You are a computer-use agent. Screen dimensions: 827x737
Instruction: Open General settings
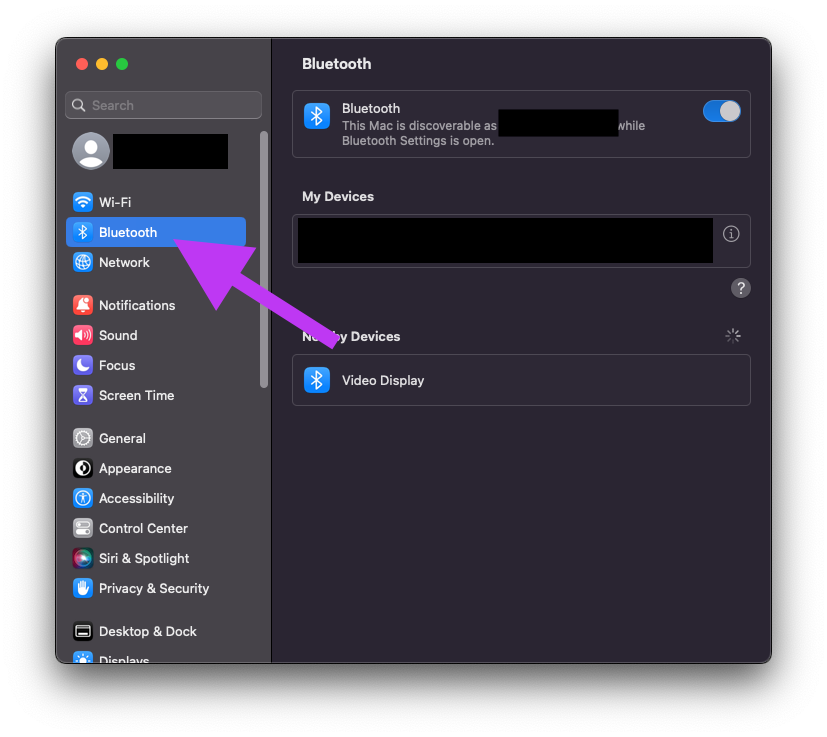[x=156, y=438]
